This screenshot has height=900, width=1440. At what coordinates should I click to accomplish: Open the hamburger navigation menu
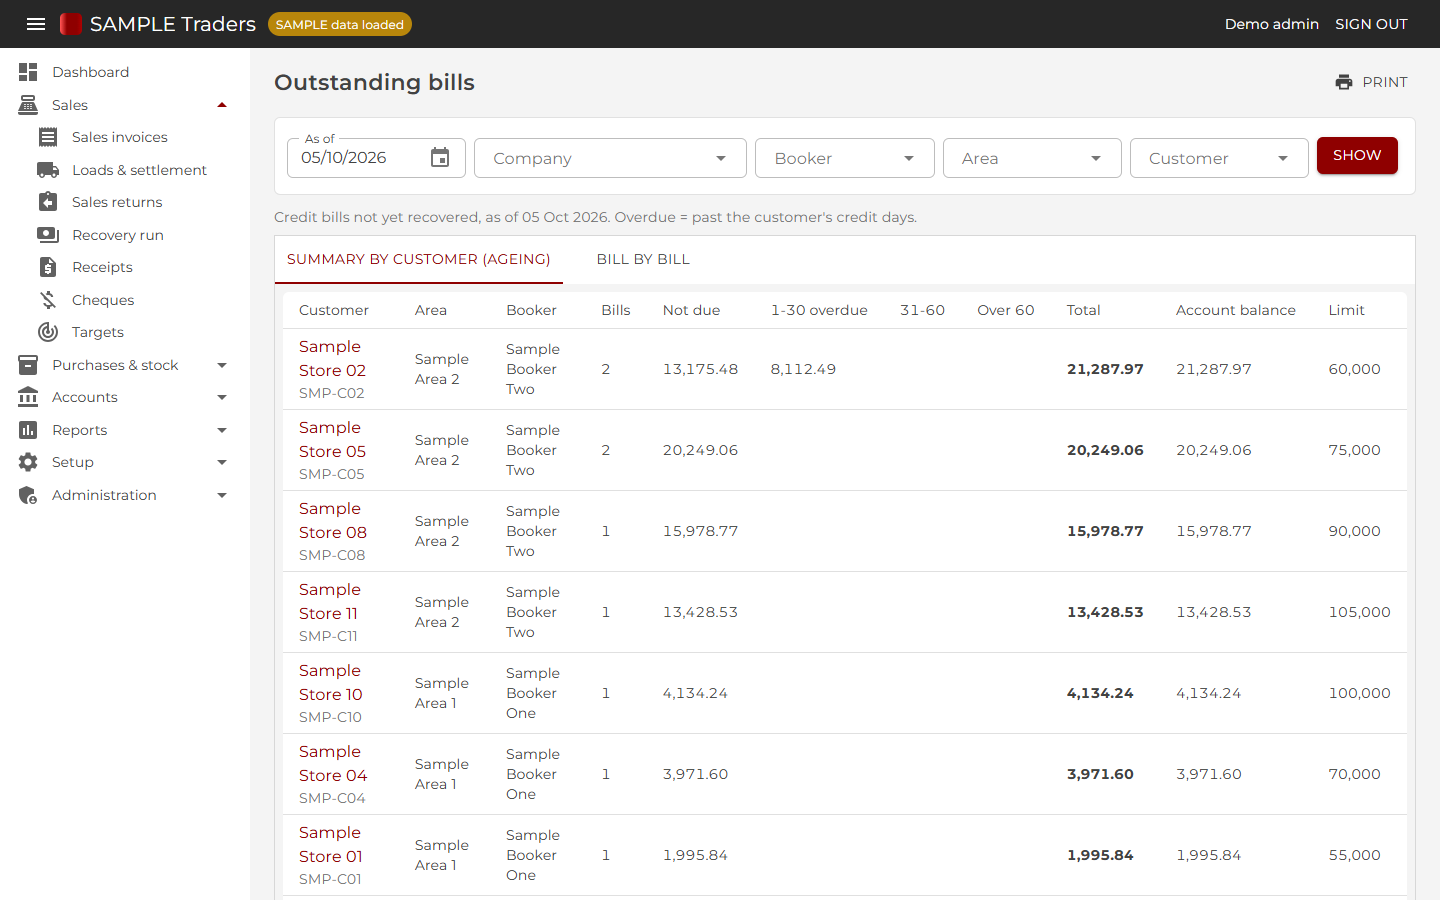click(36, 24)
